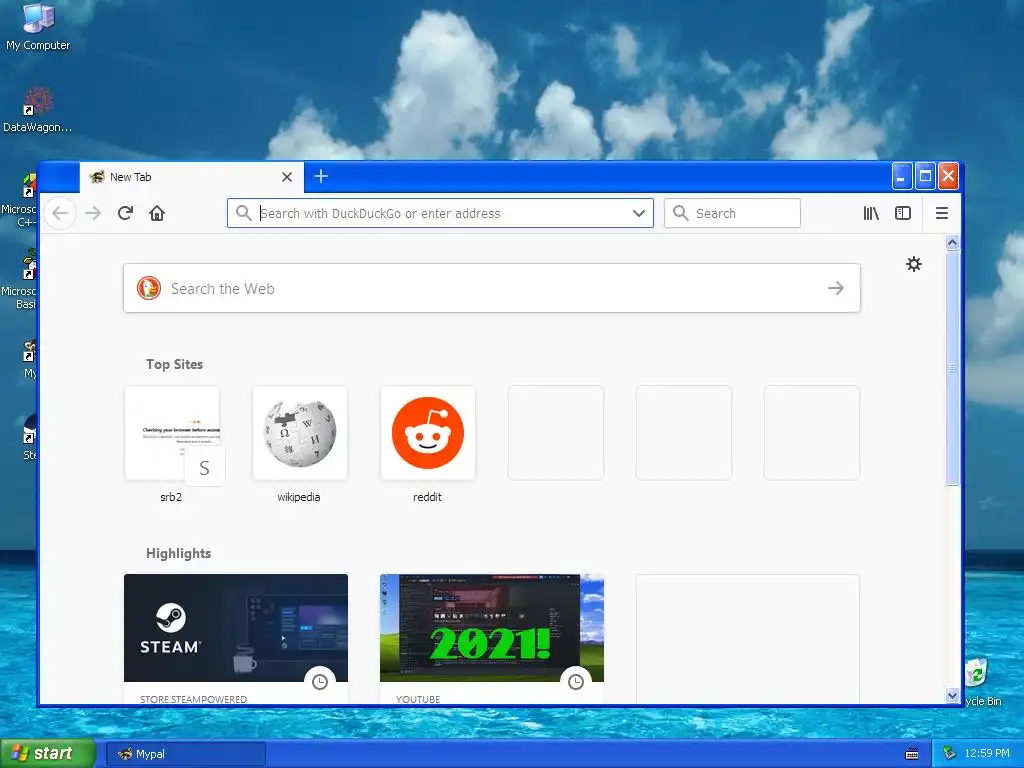Reload the current page

click(x=125, y=213)
